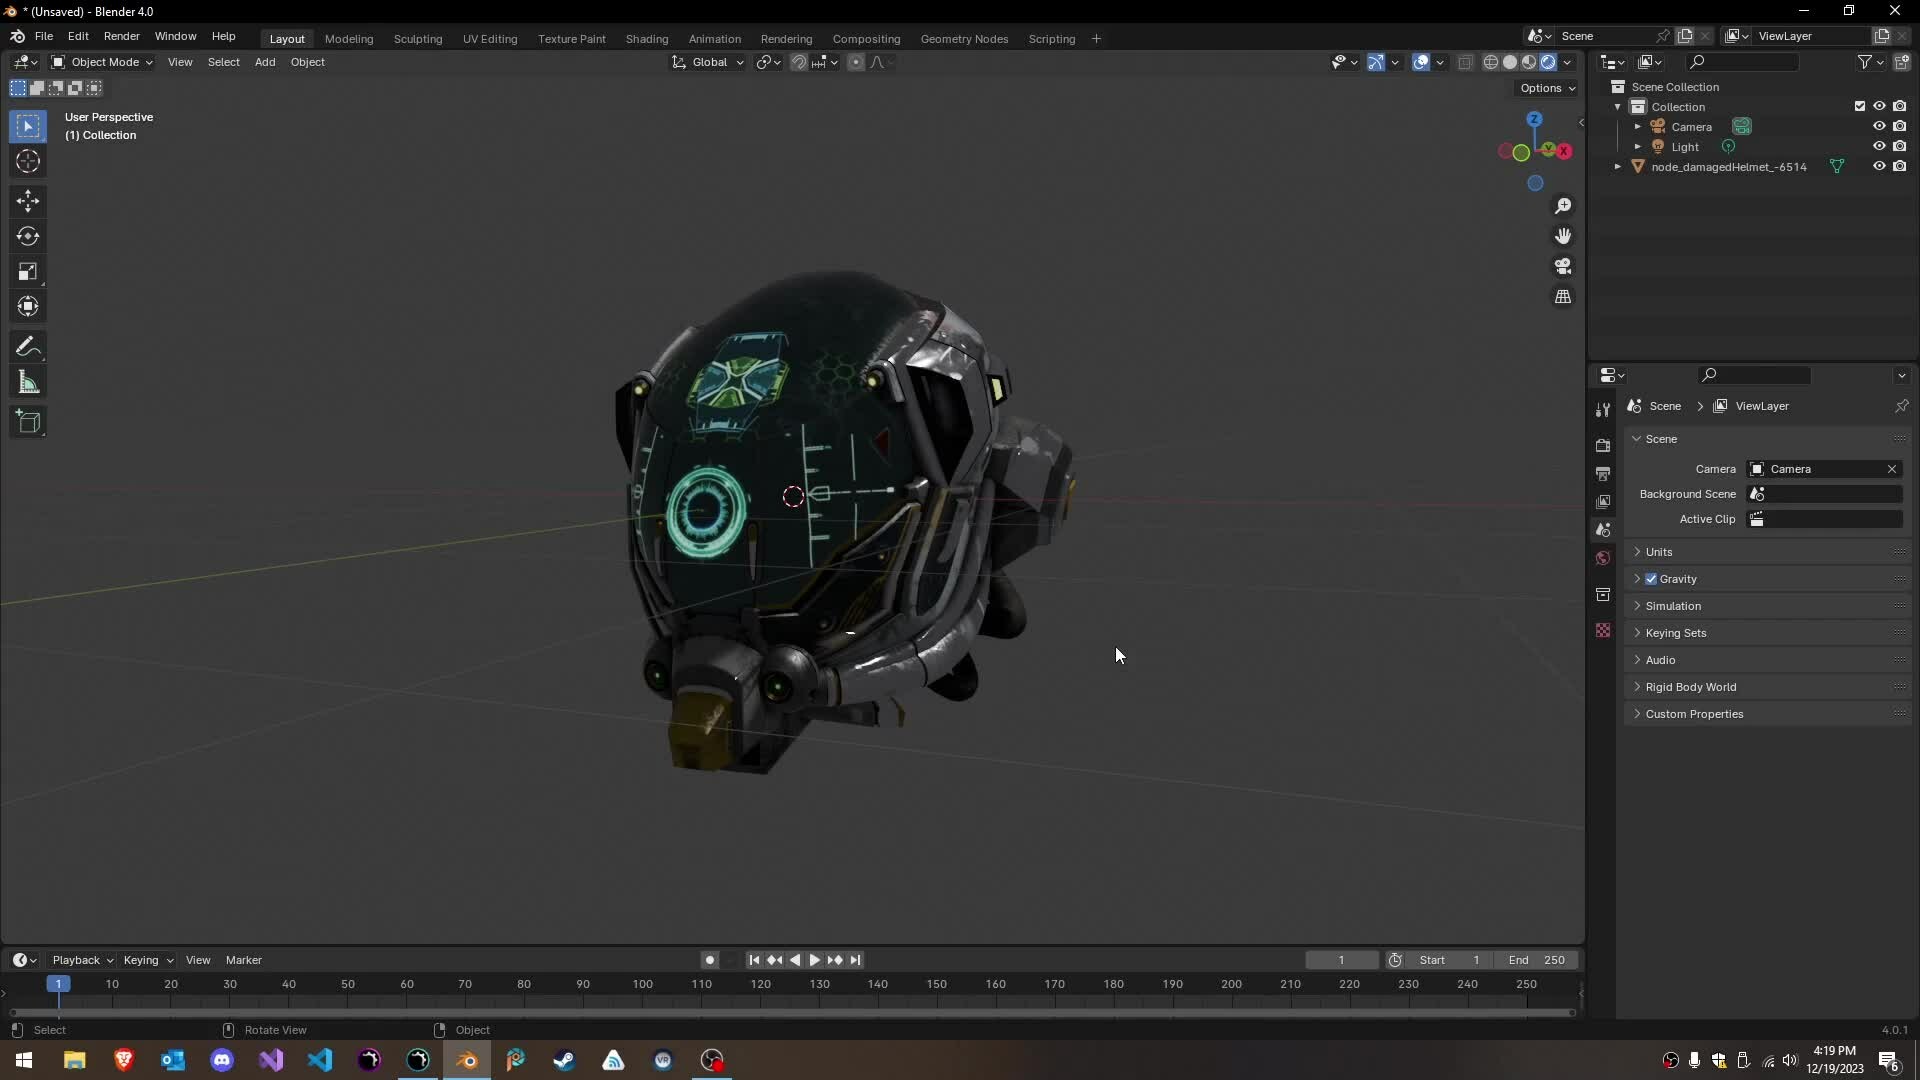1920x1080 pixels.
Task: Select the Annotate tool
Action: tap(28, 347)
